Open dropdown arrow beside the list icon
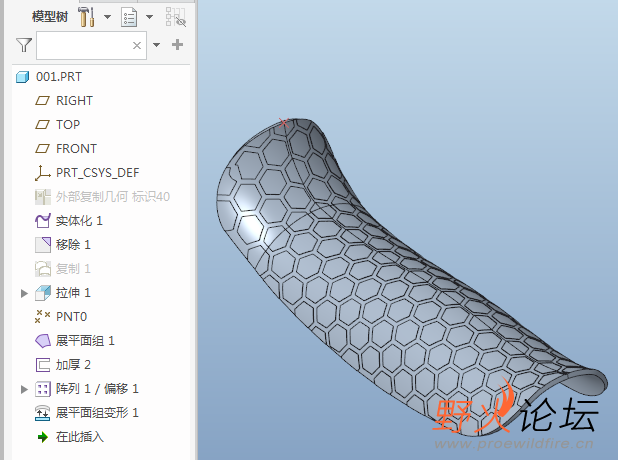 click(149, 17)
